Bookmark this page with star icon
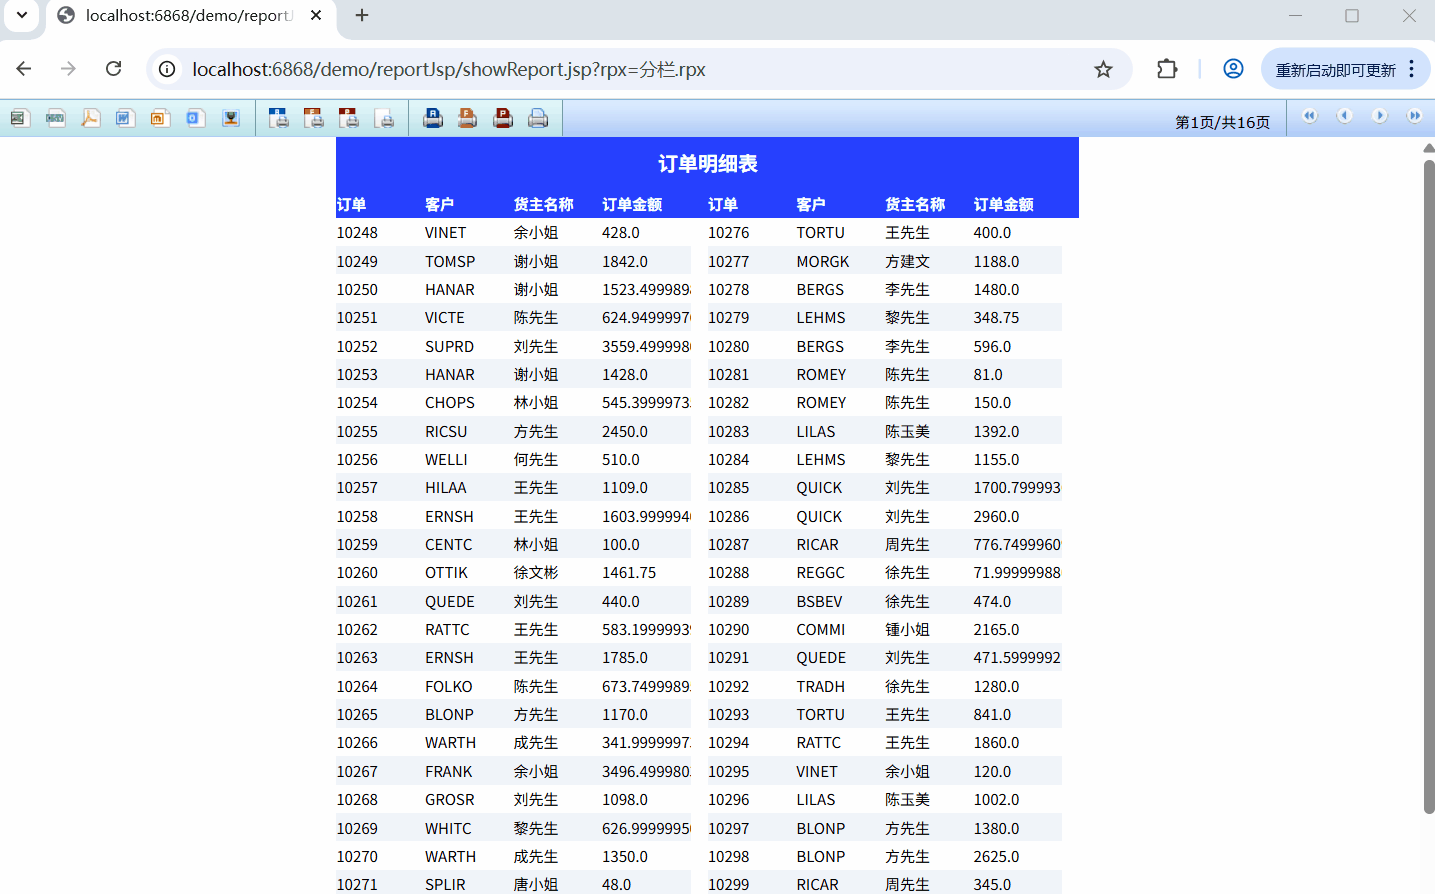Screen dimensions: 1435x894 [1103, 69]
